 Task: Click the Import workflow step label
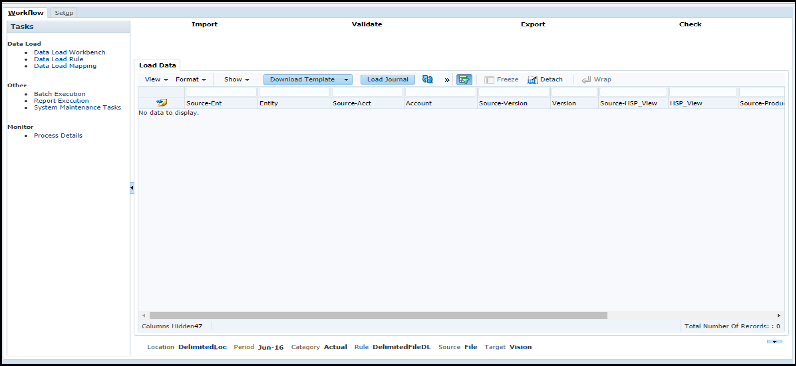click(205, 24)
